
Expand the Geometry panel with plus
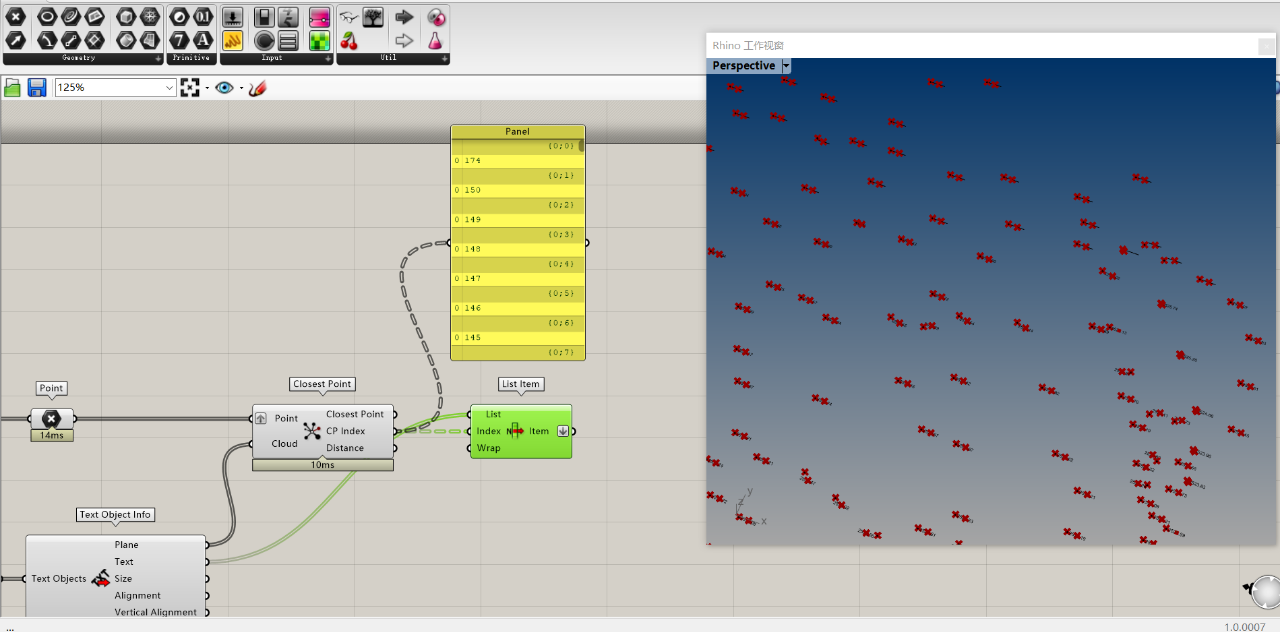(x=157, y=59)
